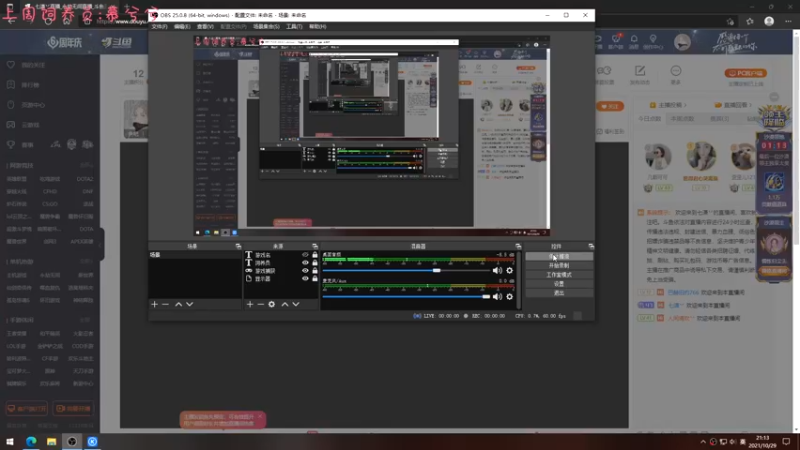Open the 场景集合(S) menu in OBS

[266, 27]
